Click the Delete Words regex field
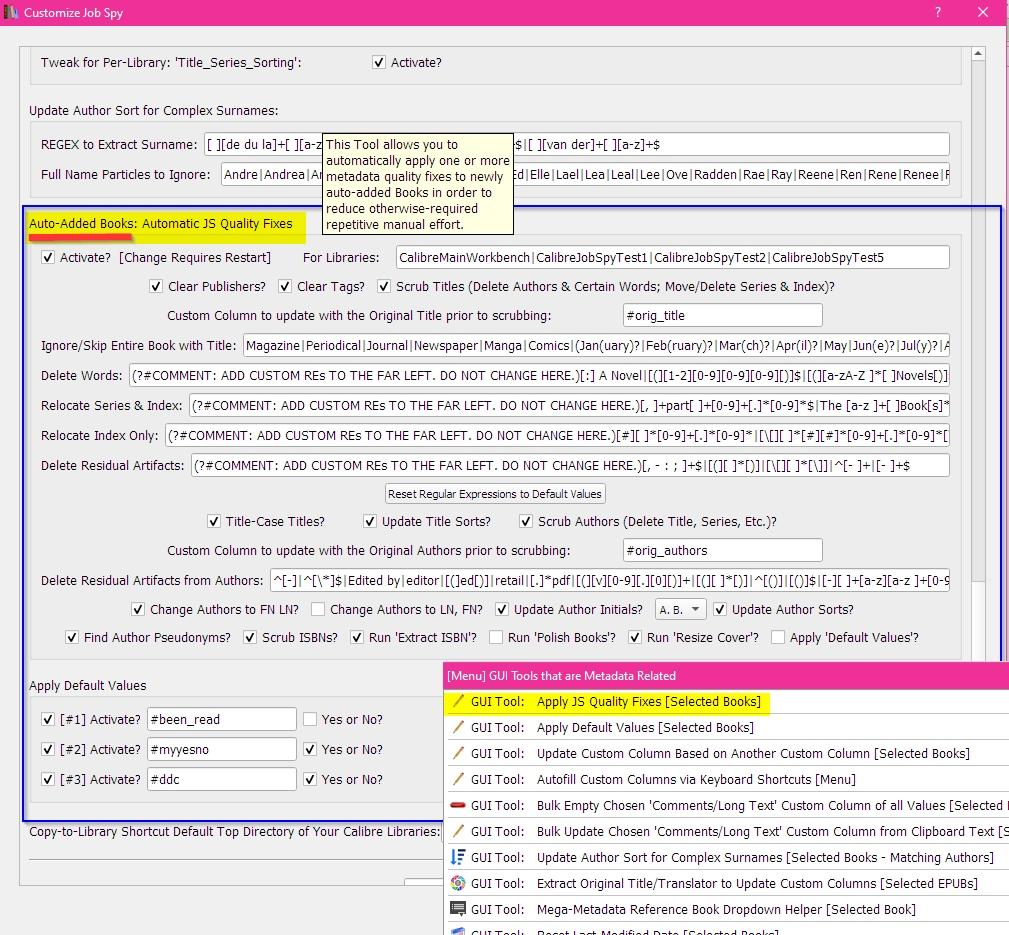Screen dimensions: 1009x935 click(539, 375)
